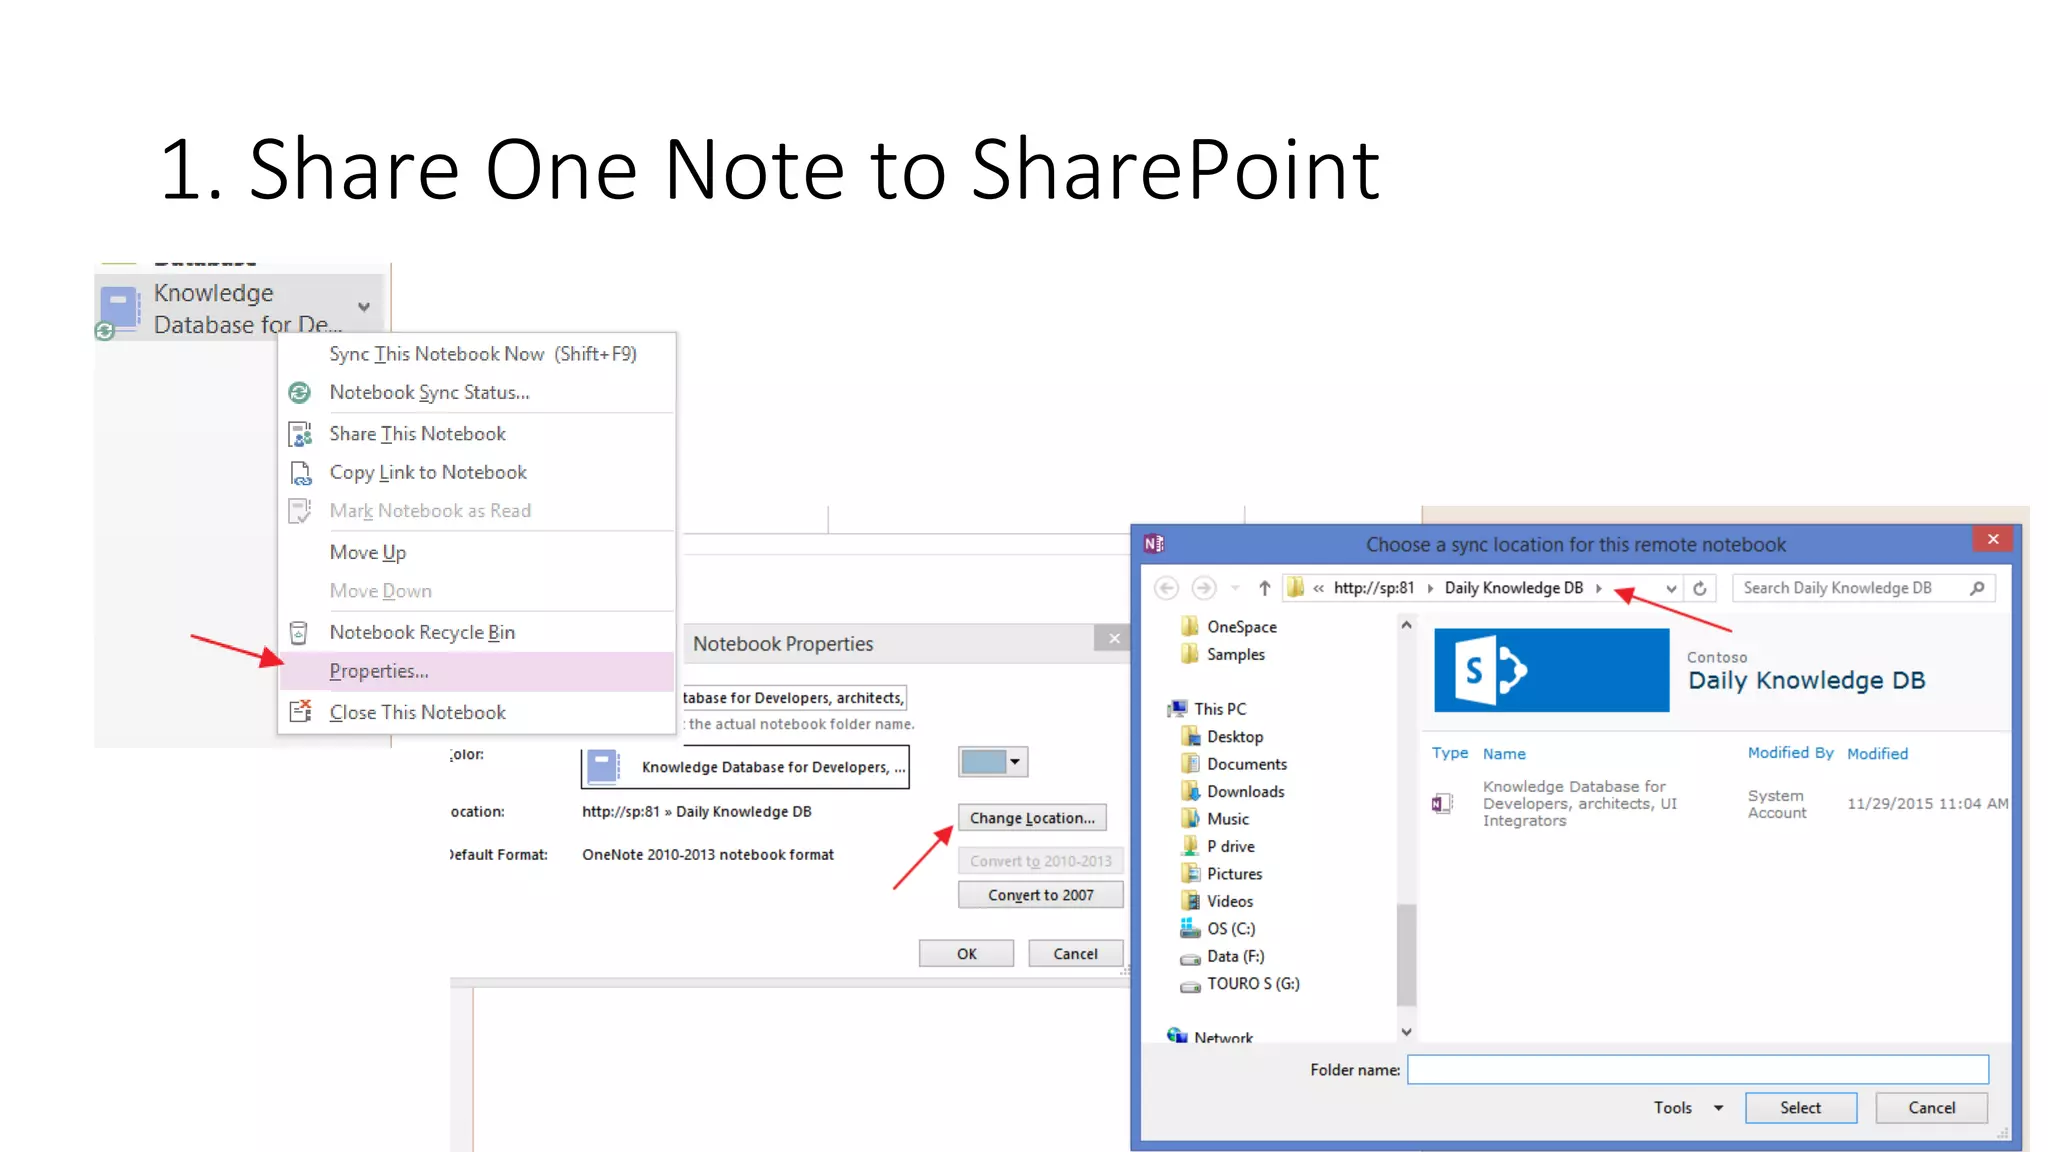Viewport: 2048px width, 1152px height.
Task: Choose Close This Notebook
Action: coord(417,713)
